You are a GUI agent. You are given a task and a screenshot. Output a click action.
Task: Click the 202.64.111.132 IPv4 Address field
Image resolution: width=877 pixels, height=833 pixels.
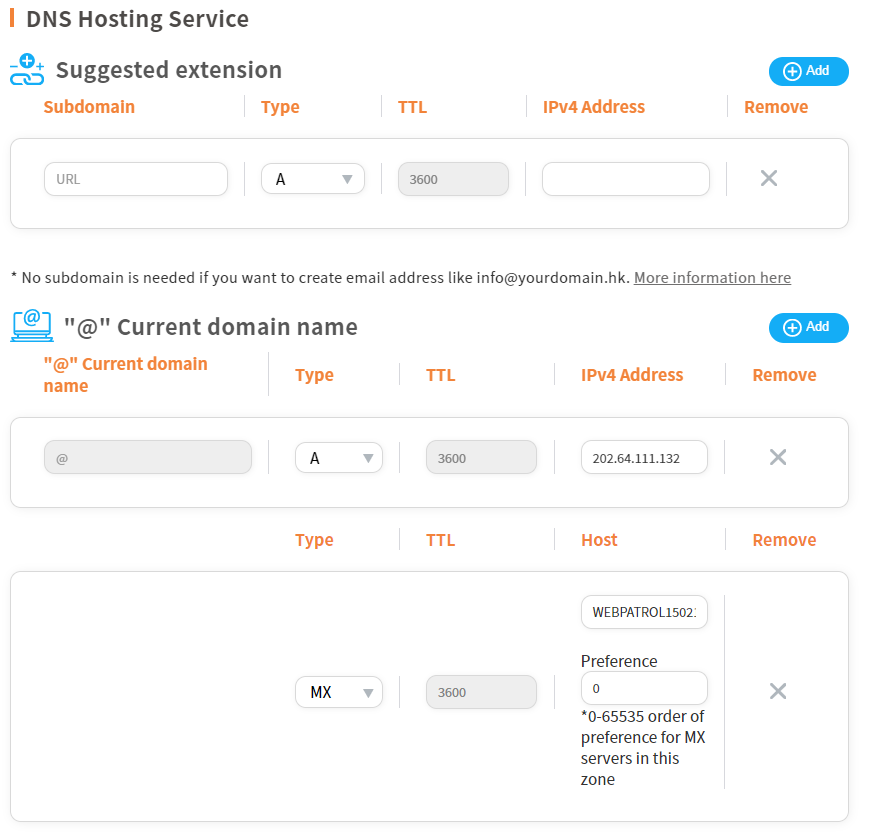click(x=644, y=458)
